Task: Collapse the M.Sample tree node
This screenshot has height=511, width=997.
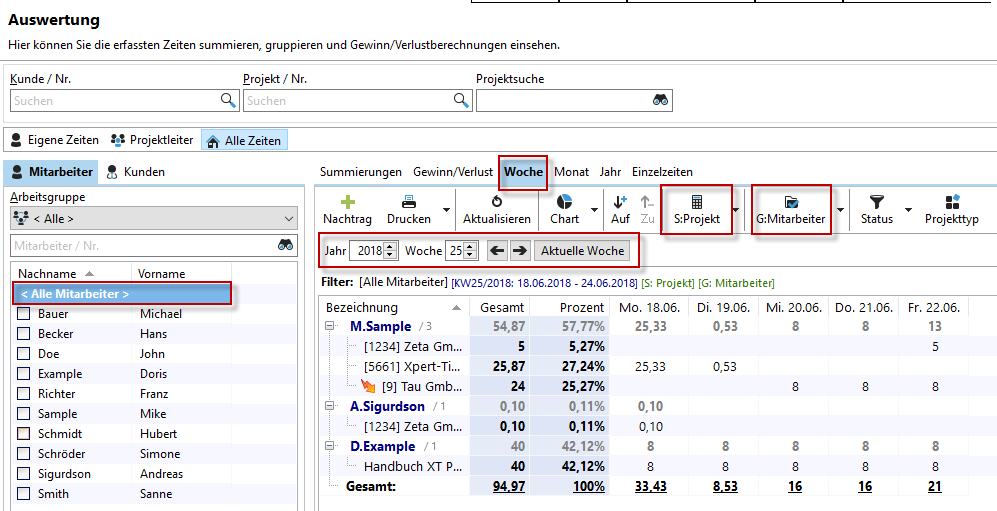Action: (331, 327)
